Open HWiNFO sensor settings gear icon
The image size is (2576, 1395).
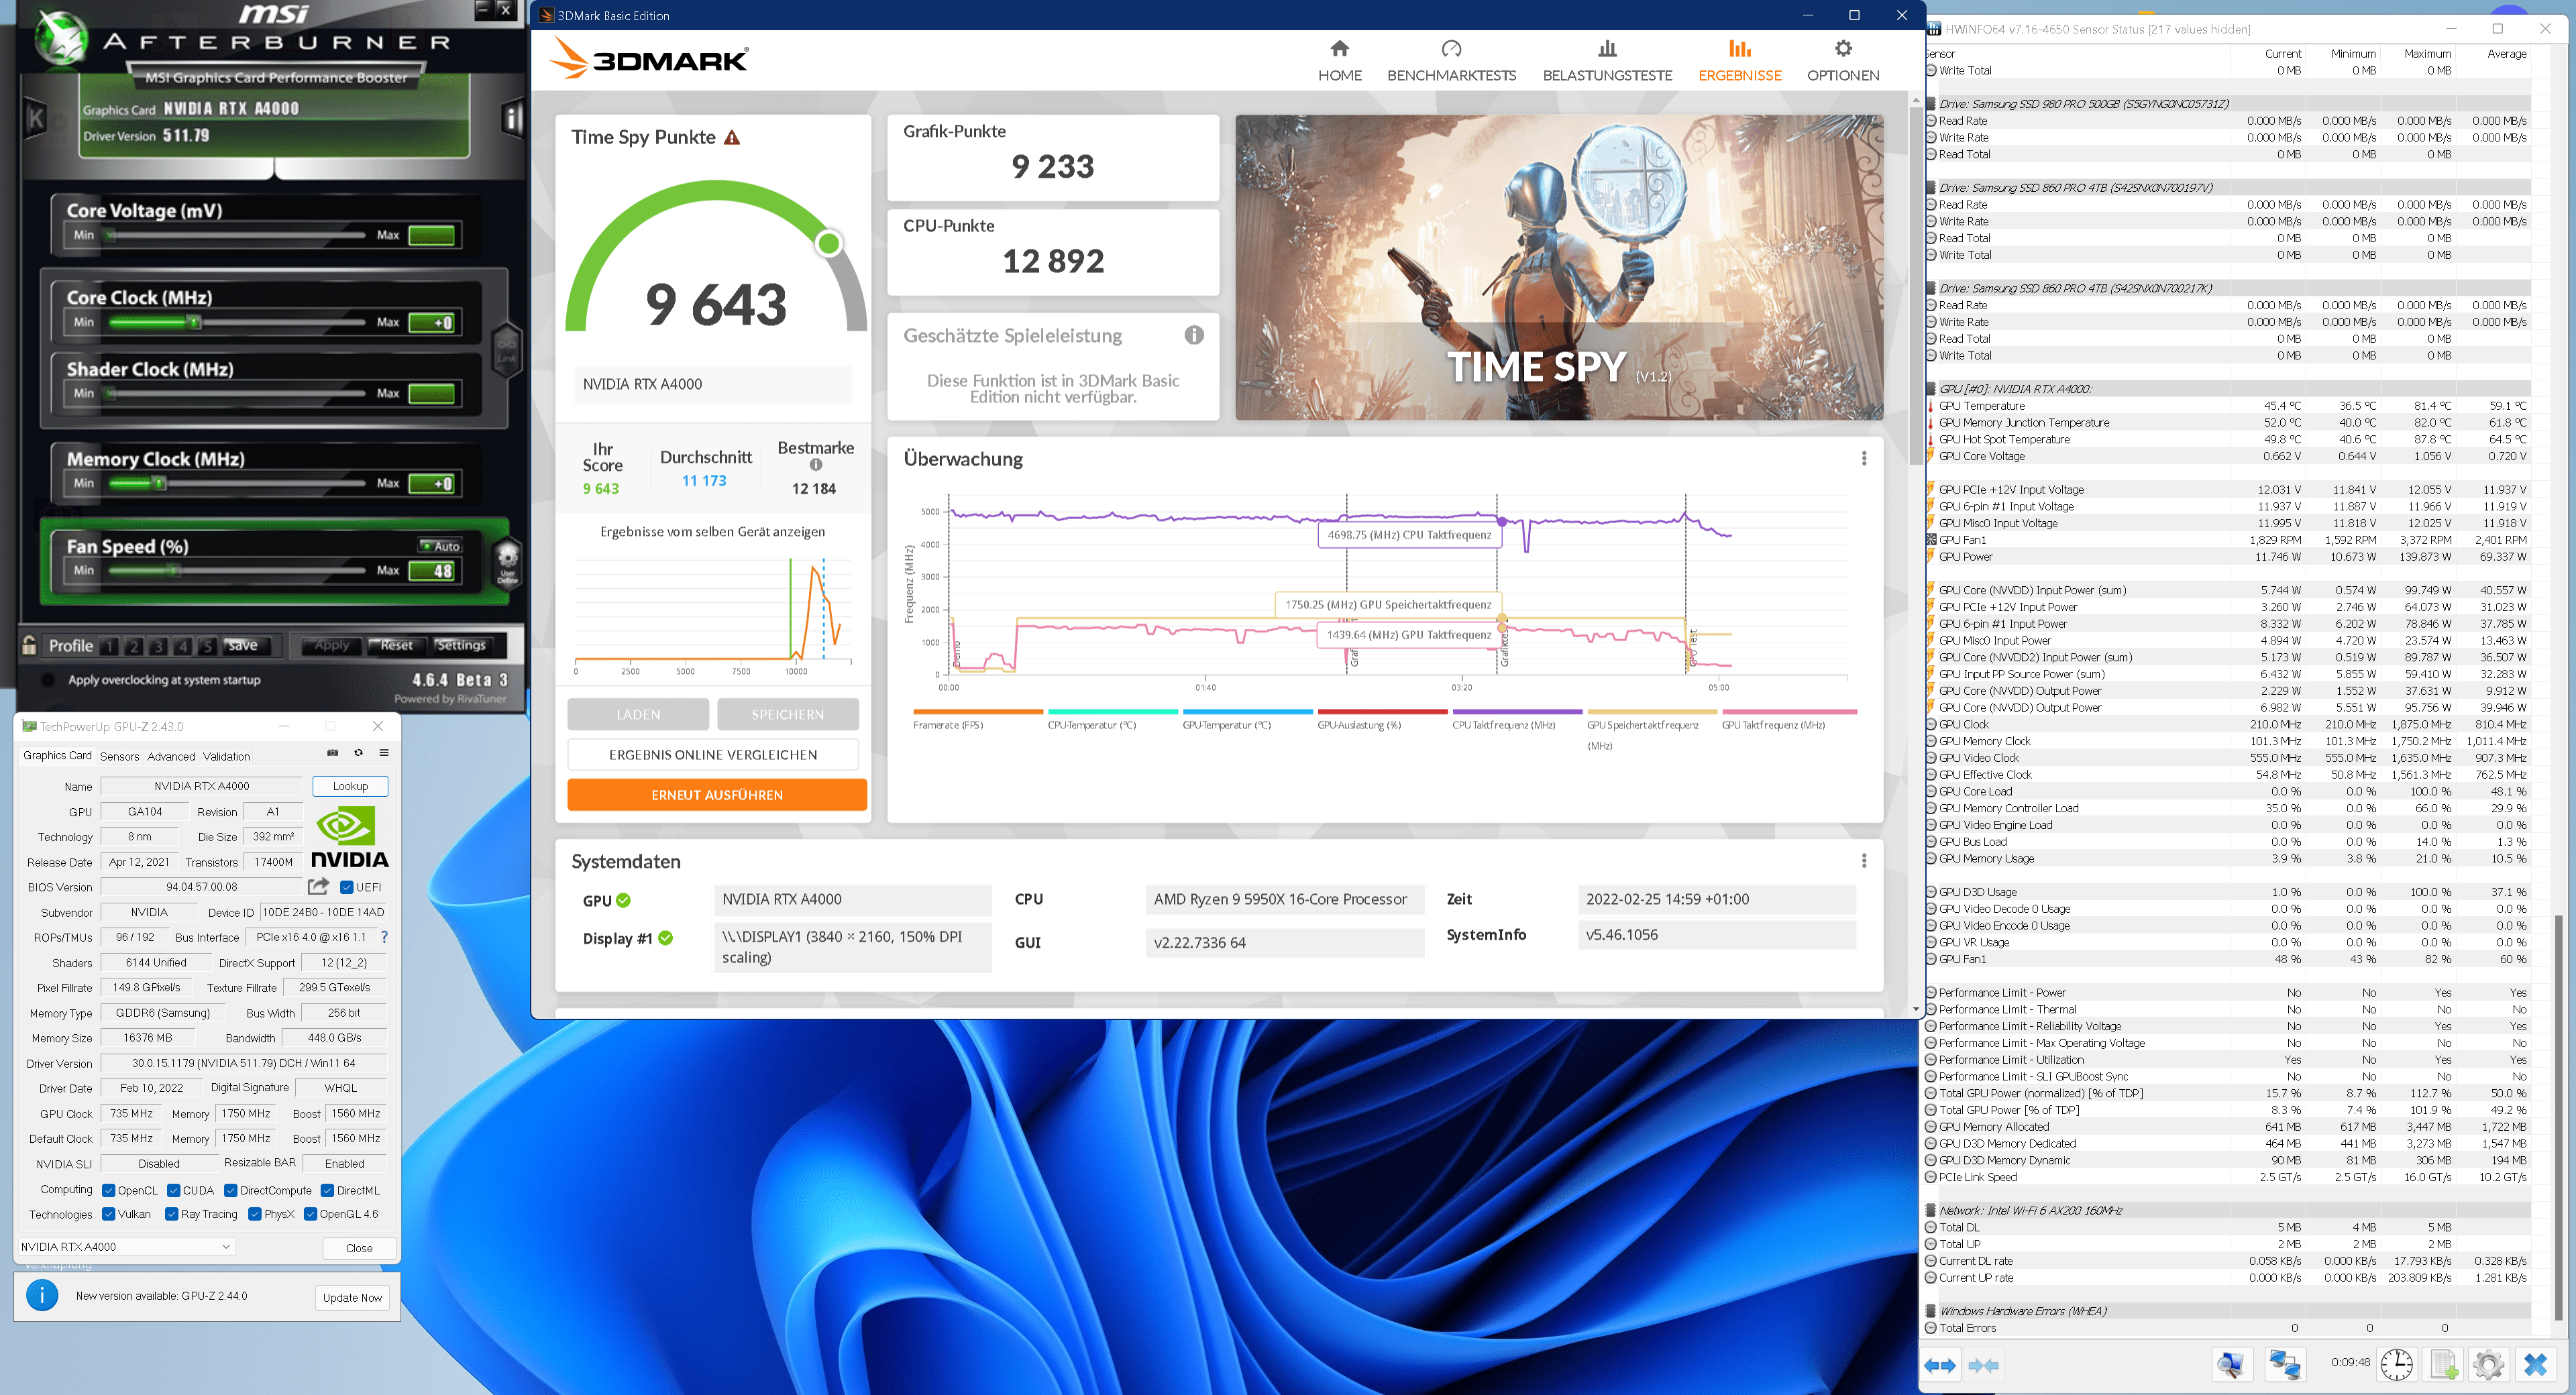[x=2488, y=1364]
